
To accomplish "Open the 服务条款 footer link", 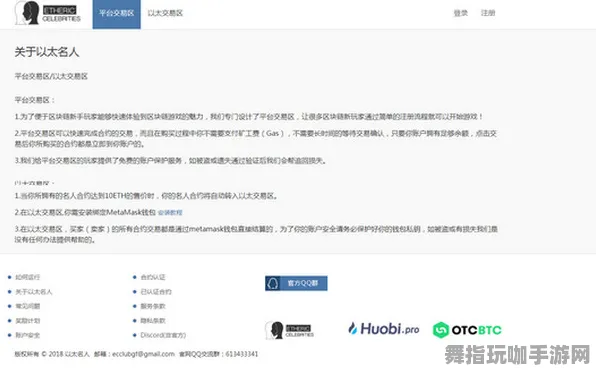I will tap(153, 306).
